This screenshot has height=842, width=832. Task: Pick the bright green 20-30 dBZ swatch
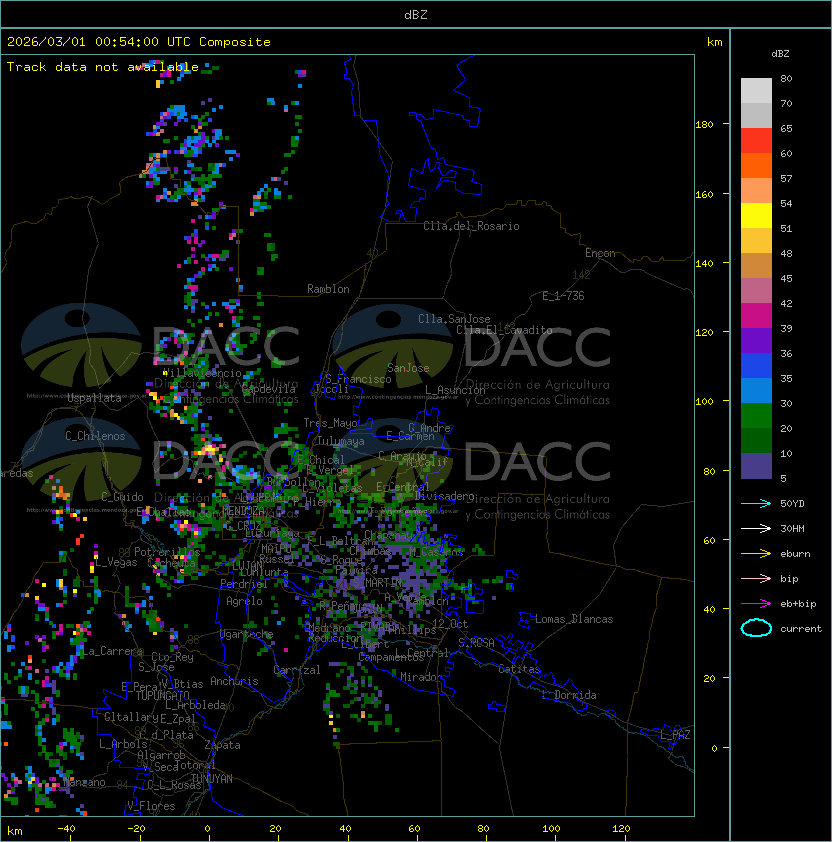click(756, 416)
